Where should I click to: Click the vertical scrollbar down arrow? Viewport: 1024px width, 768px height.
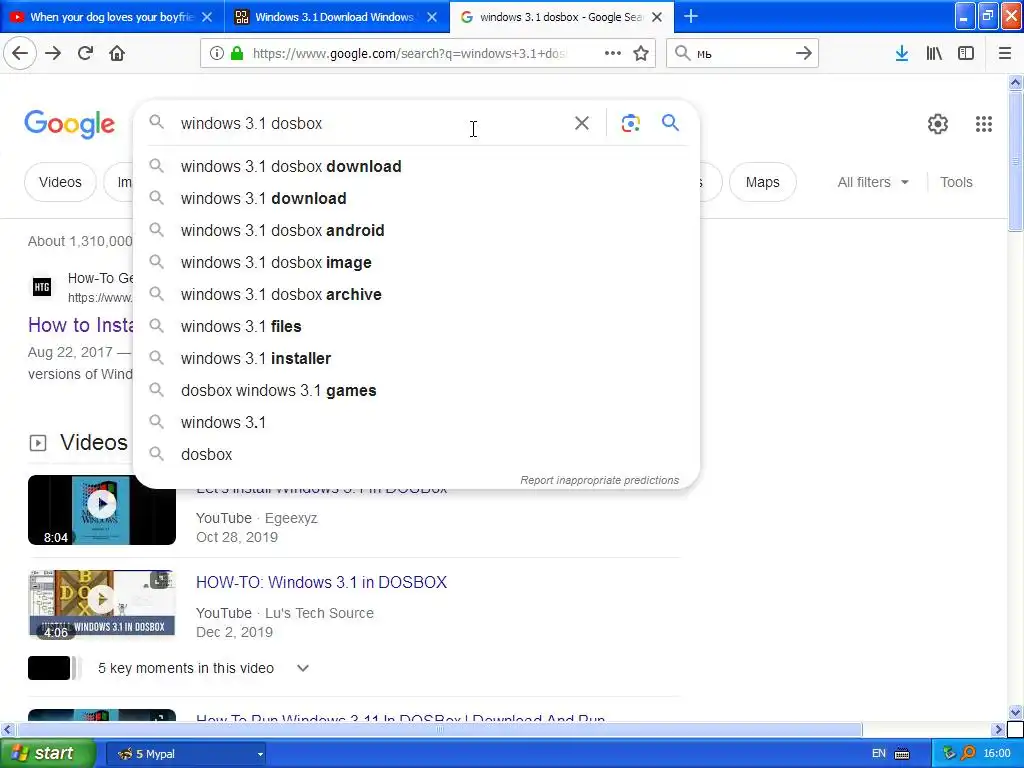click(x=1016, y=712)
